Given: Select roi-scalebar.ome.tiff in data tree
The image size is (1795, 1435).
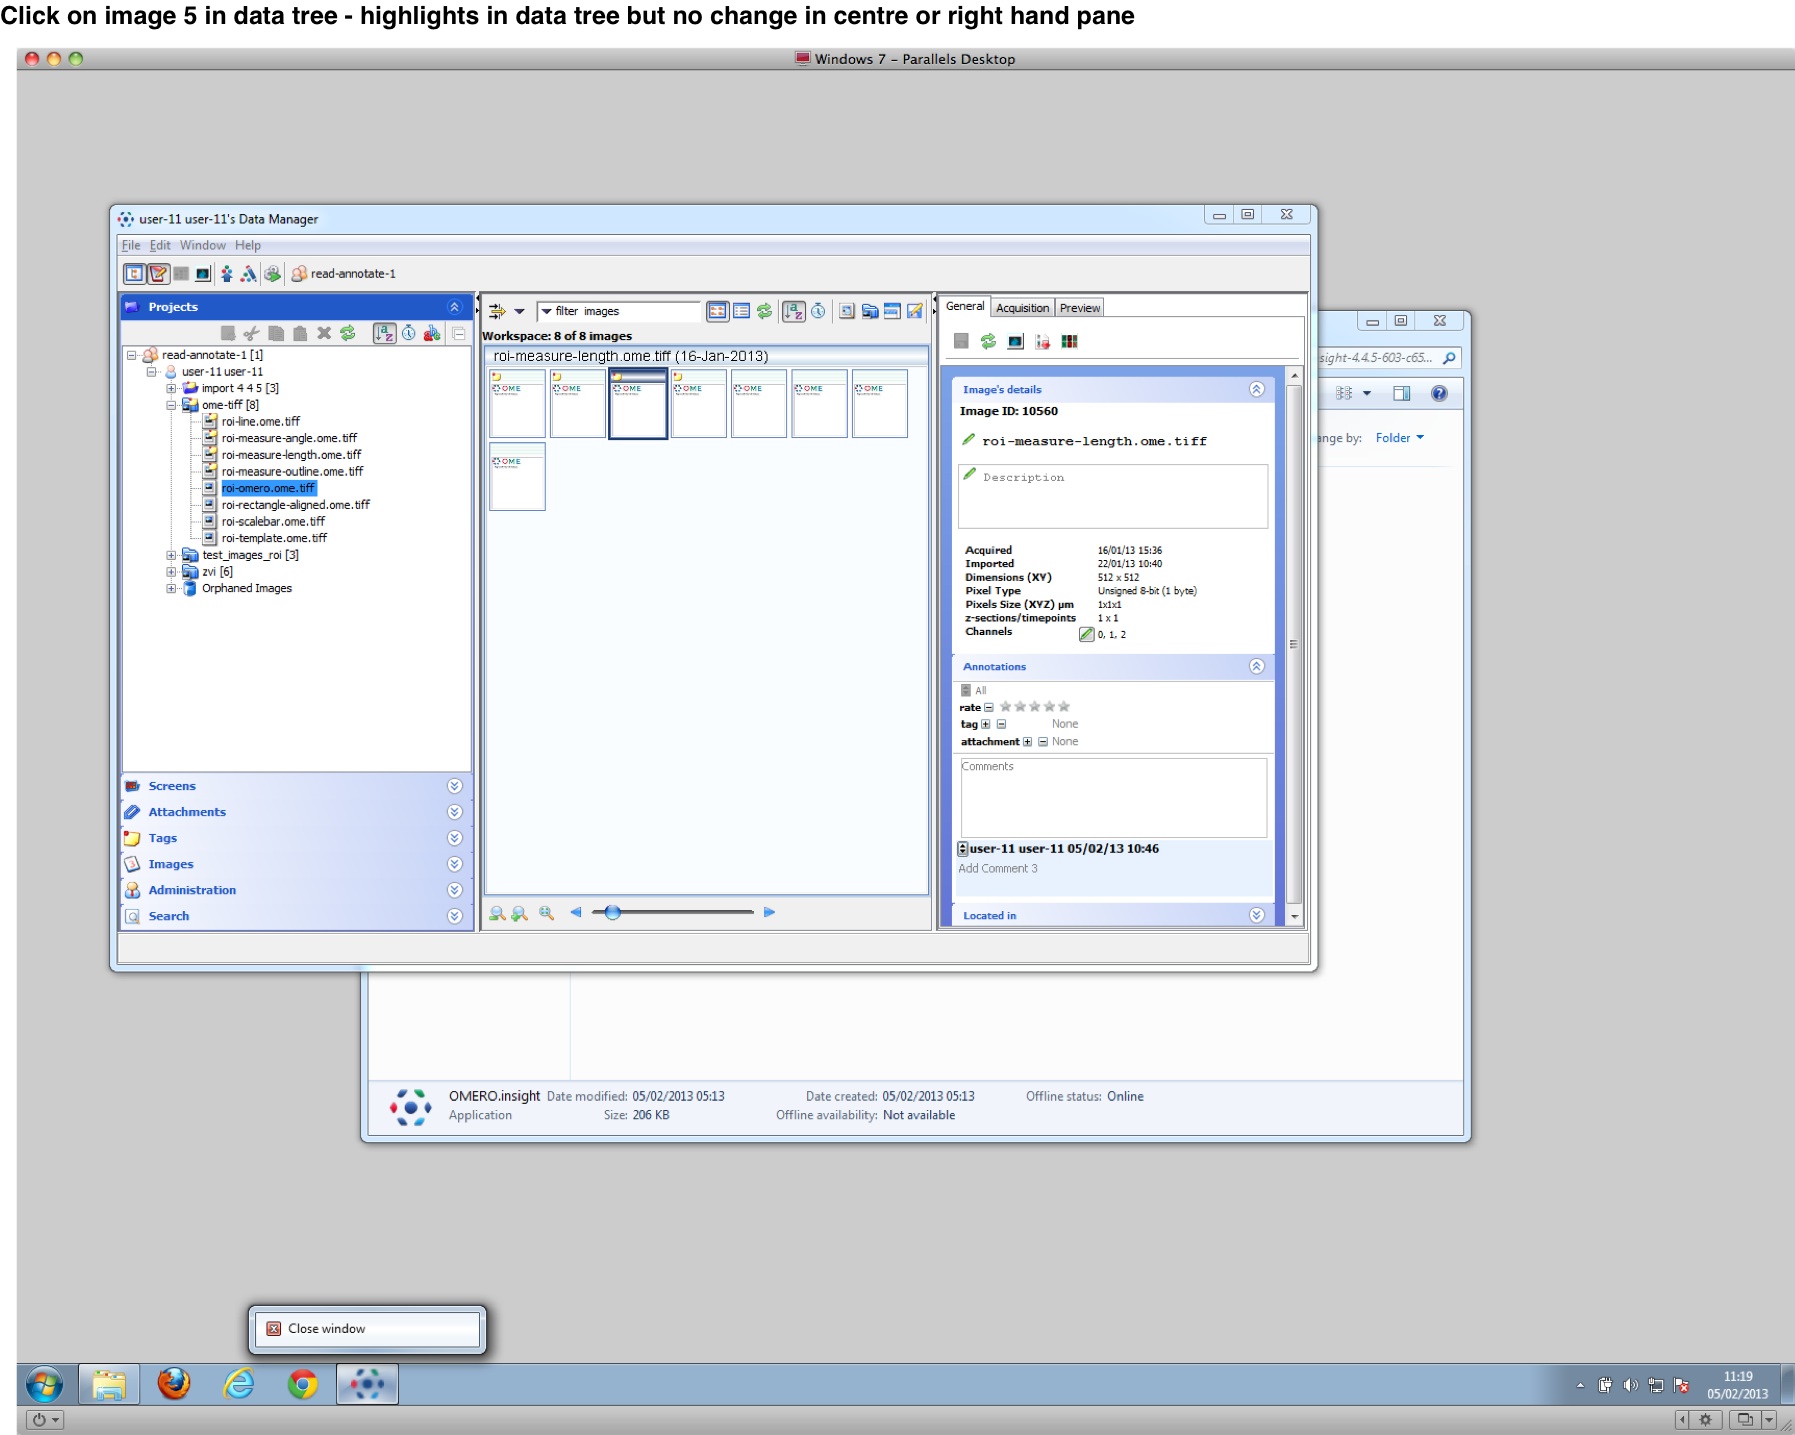Looking at the screenshot, I should click(273, 521).
